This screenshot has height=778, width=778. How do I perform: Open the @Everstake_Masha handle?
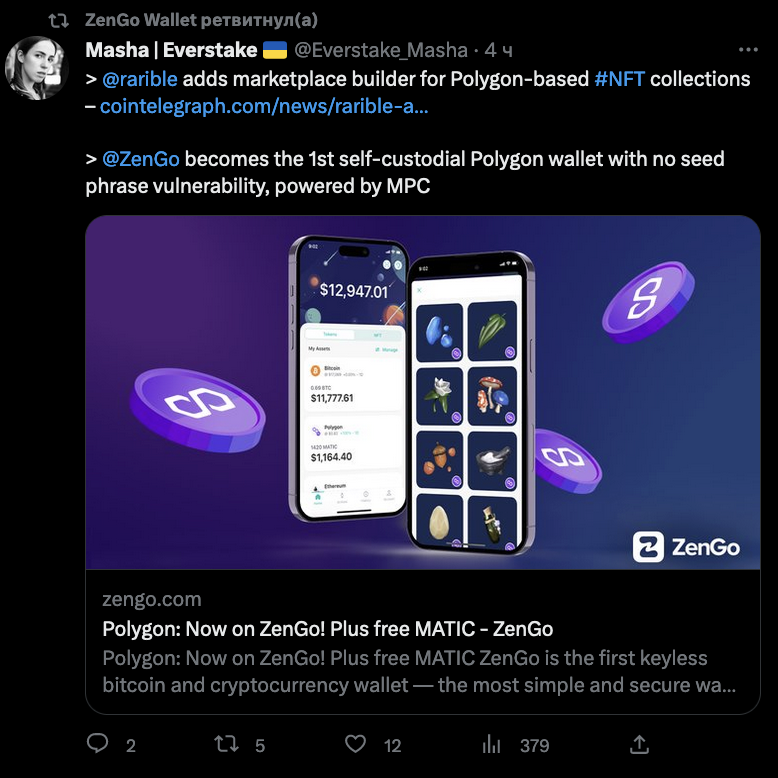(x=380, y=49)
